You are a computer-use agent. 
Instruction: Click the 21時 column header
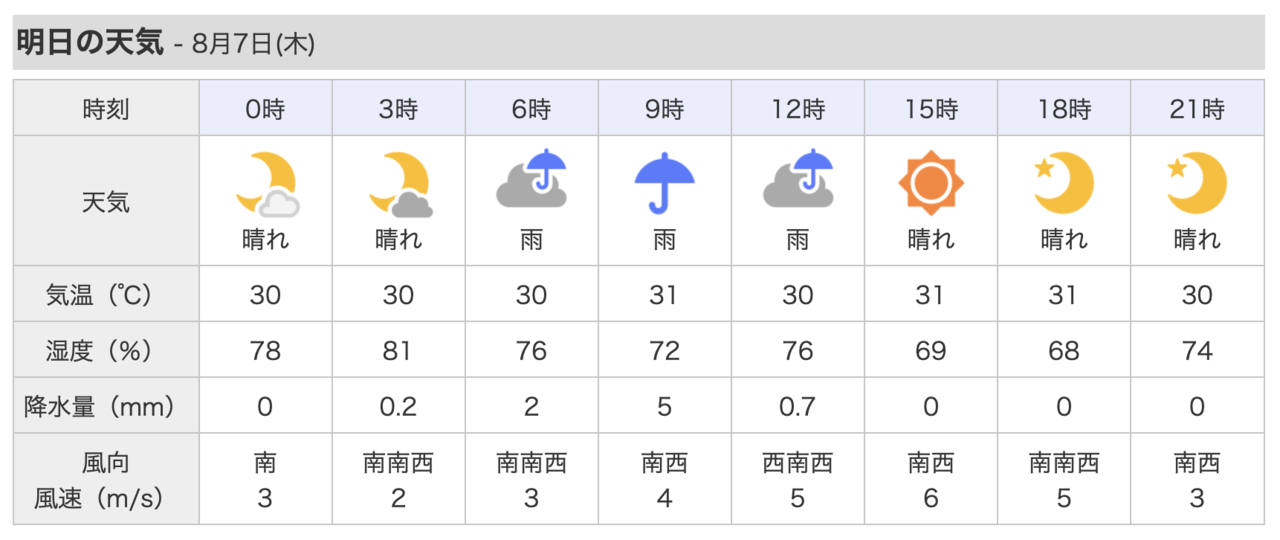pyautogui.click(x=1197, y=109)
